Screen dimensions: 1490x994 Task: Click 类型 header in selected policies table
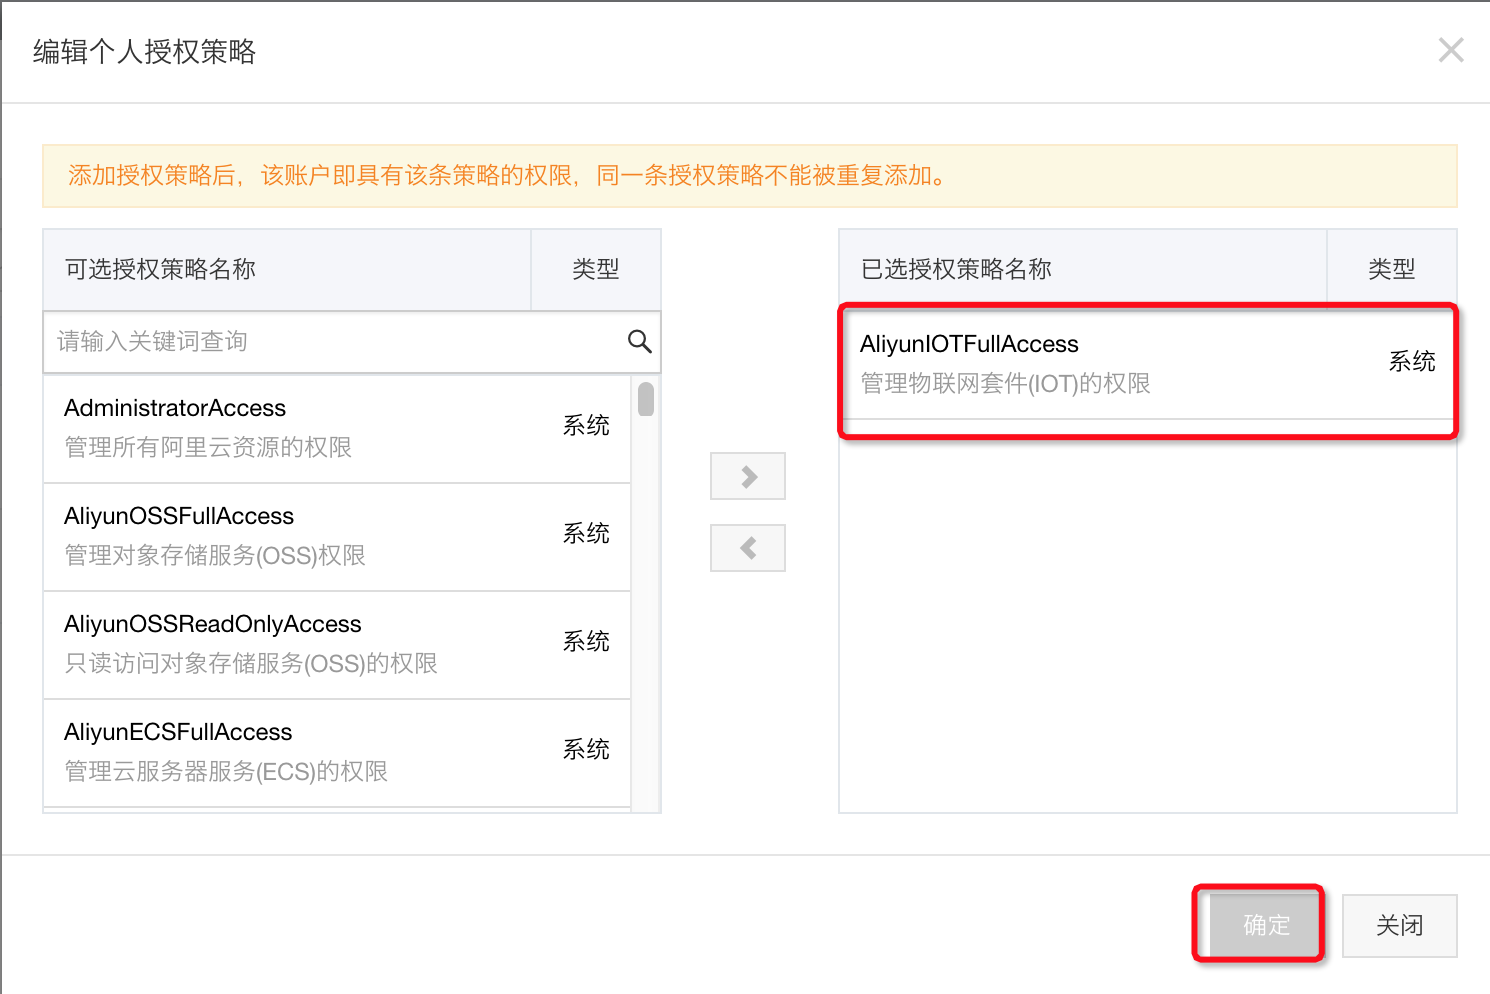pos(1392,269)
